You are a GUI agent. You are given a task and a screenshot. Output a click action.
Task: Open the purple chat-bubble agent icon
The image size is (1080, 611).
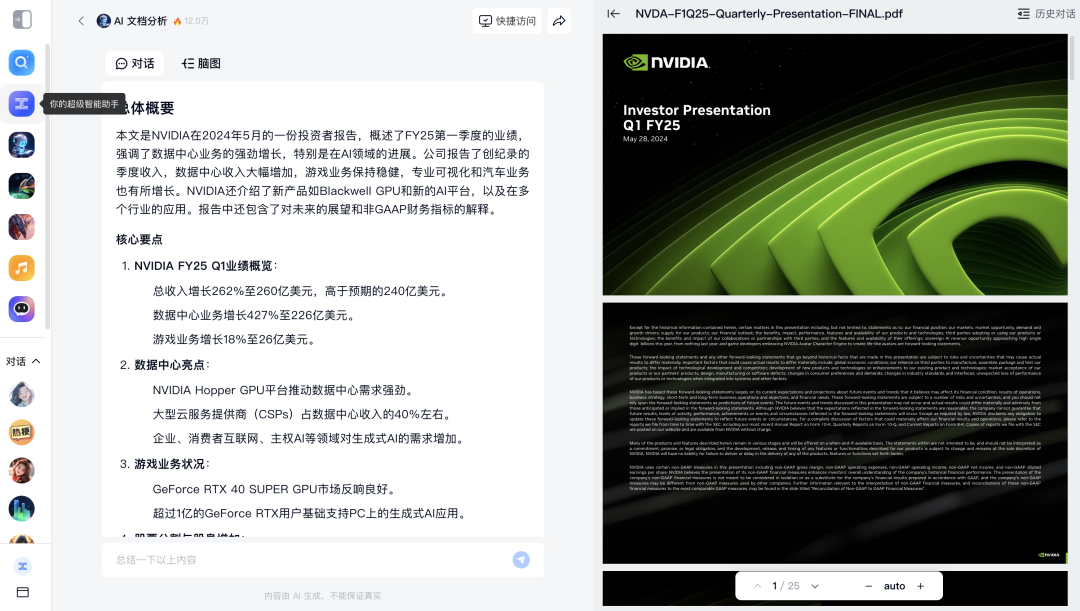click(x=22, y=310)
